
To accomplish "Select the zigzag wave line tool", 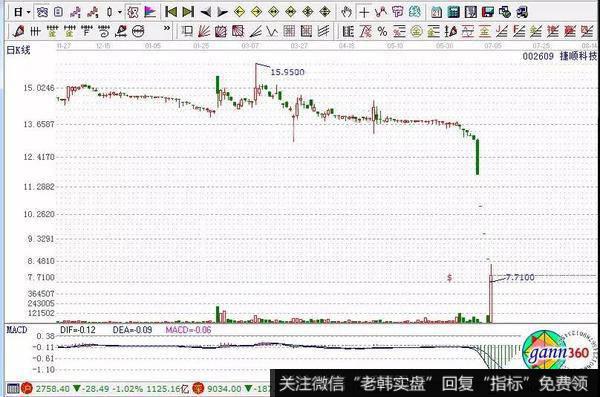I will tap(272, 31).
